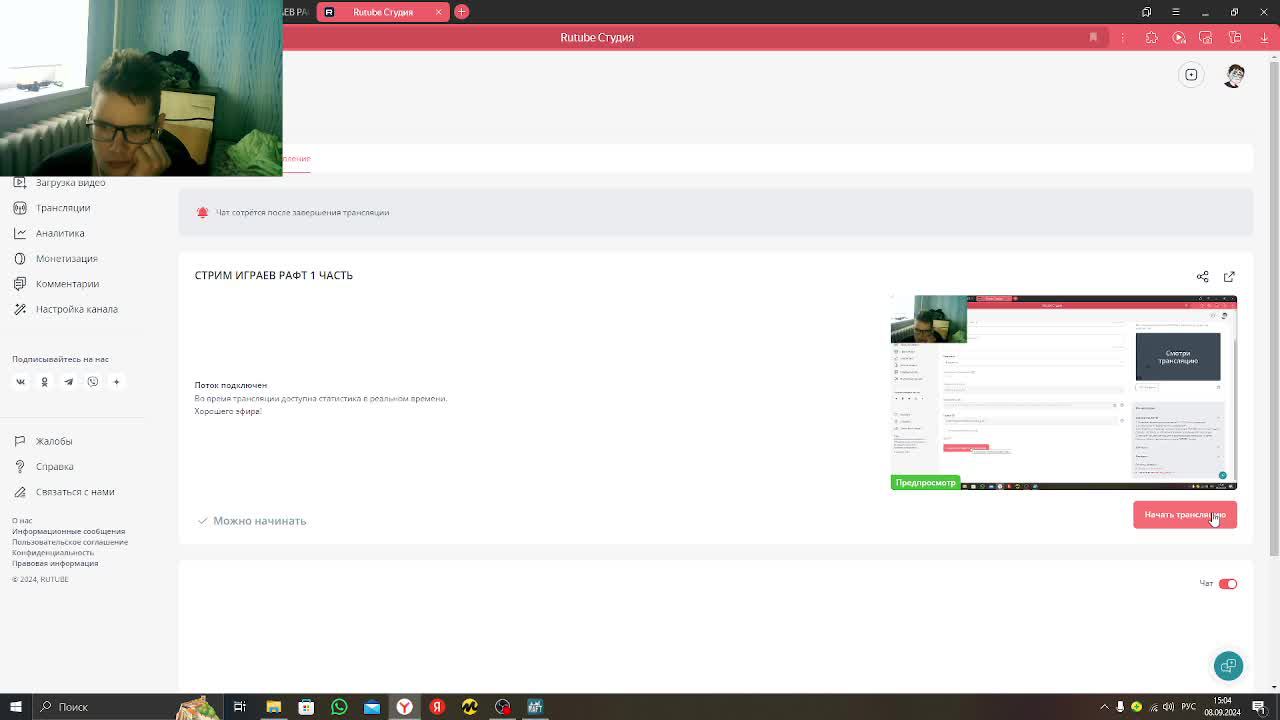
Task: Open WhatsApp from the taskbar
Action: [x=339, y=707]
